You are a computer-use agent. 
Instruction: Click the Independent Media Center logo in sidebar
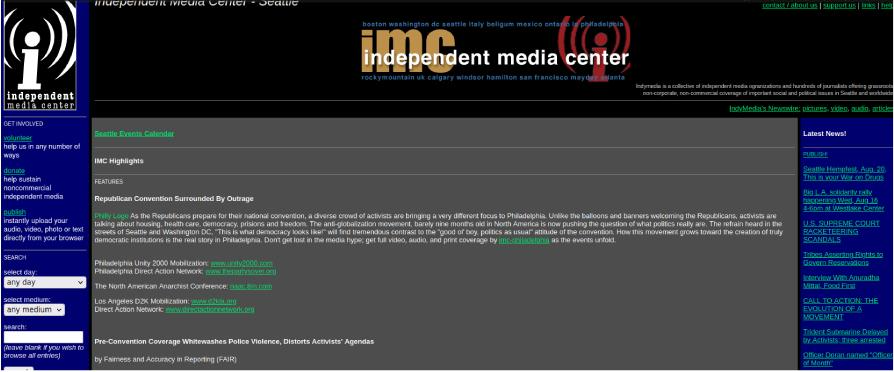tap(40, 55)
